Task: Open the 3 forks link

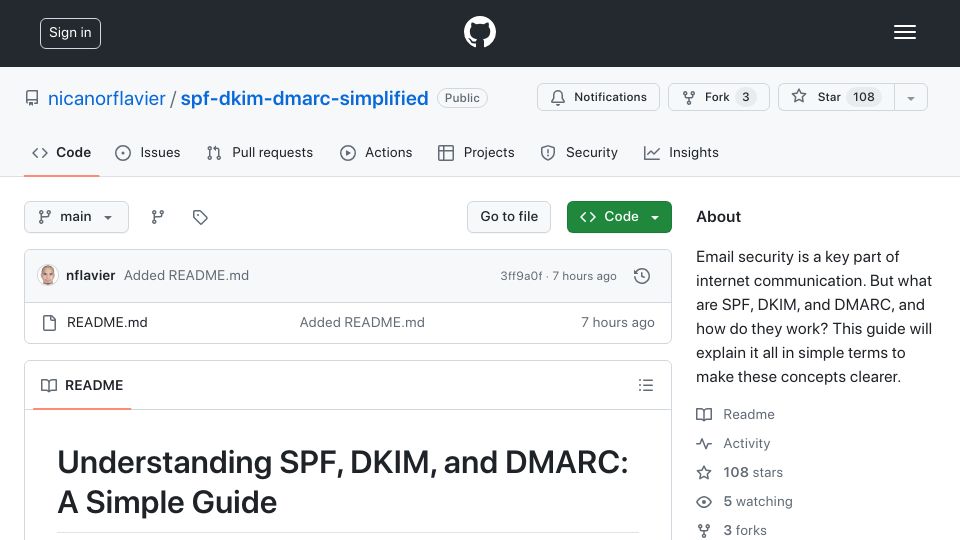Action: click(x=732, y=530)
